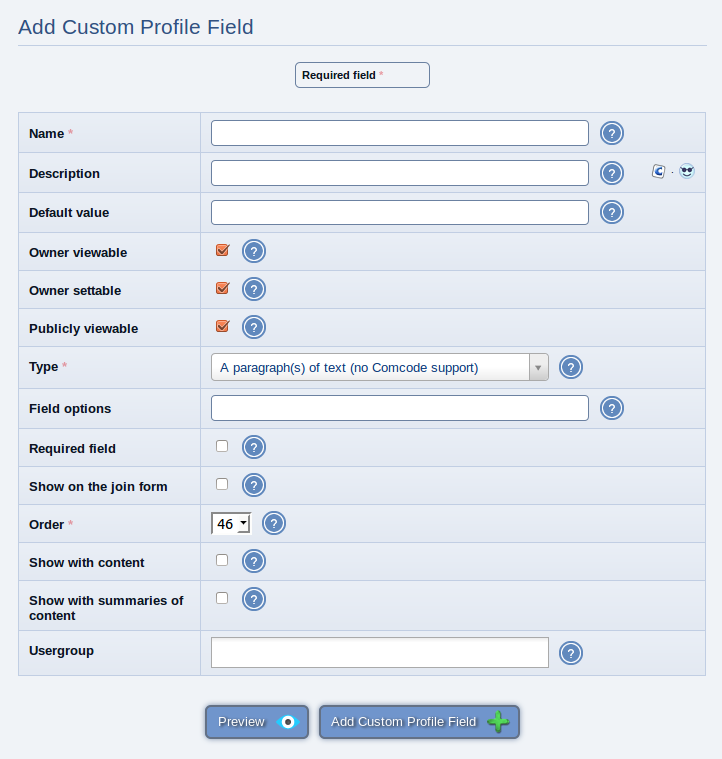
Task: Click help icon for Owner viewable
Action: [x=254, y=251]
